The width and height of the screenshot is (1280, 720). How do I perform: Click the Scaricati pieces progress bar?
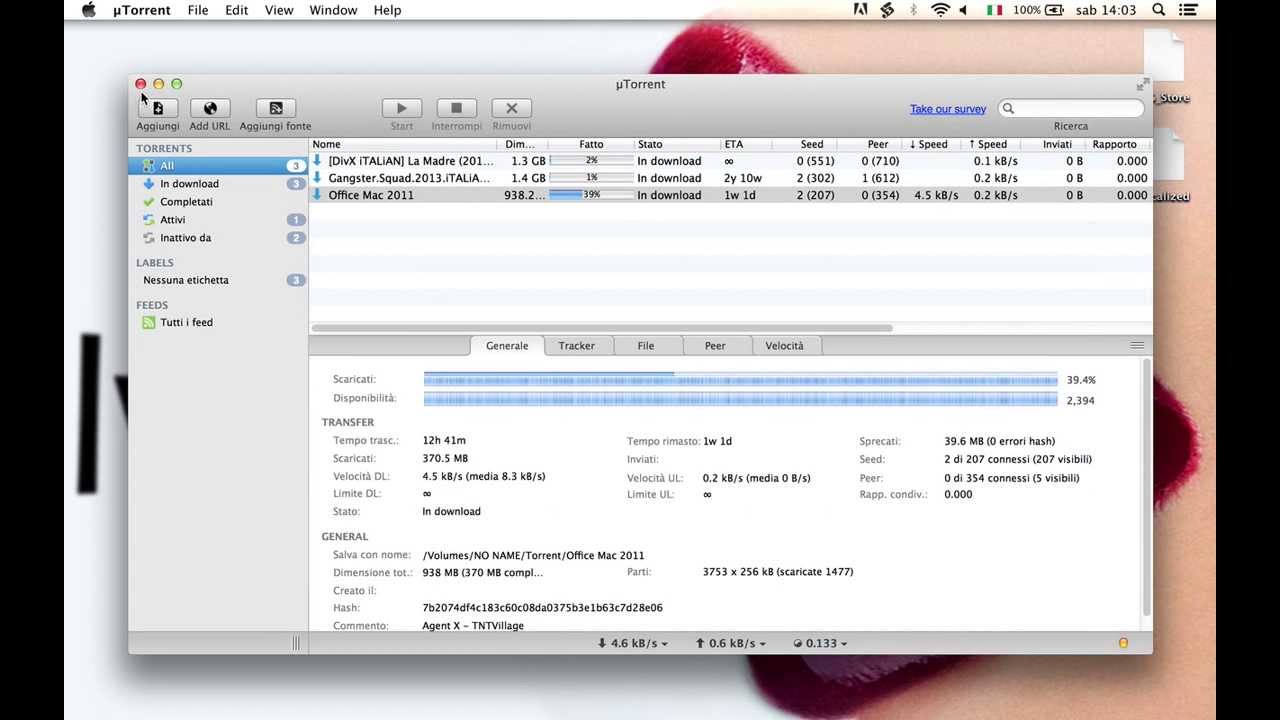740,380
